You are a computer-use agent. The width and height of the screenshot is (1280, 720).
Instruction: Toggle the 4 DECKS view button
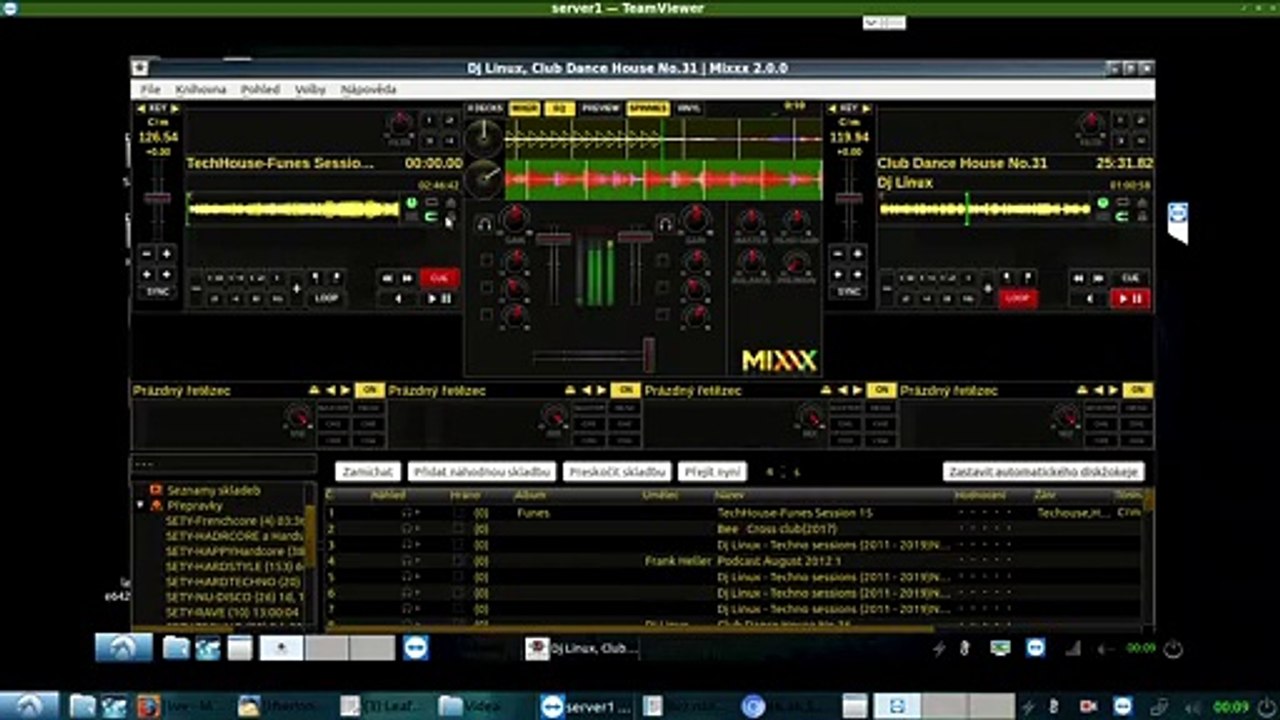[485, 108]
